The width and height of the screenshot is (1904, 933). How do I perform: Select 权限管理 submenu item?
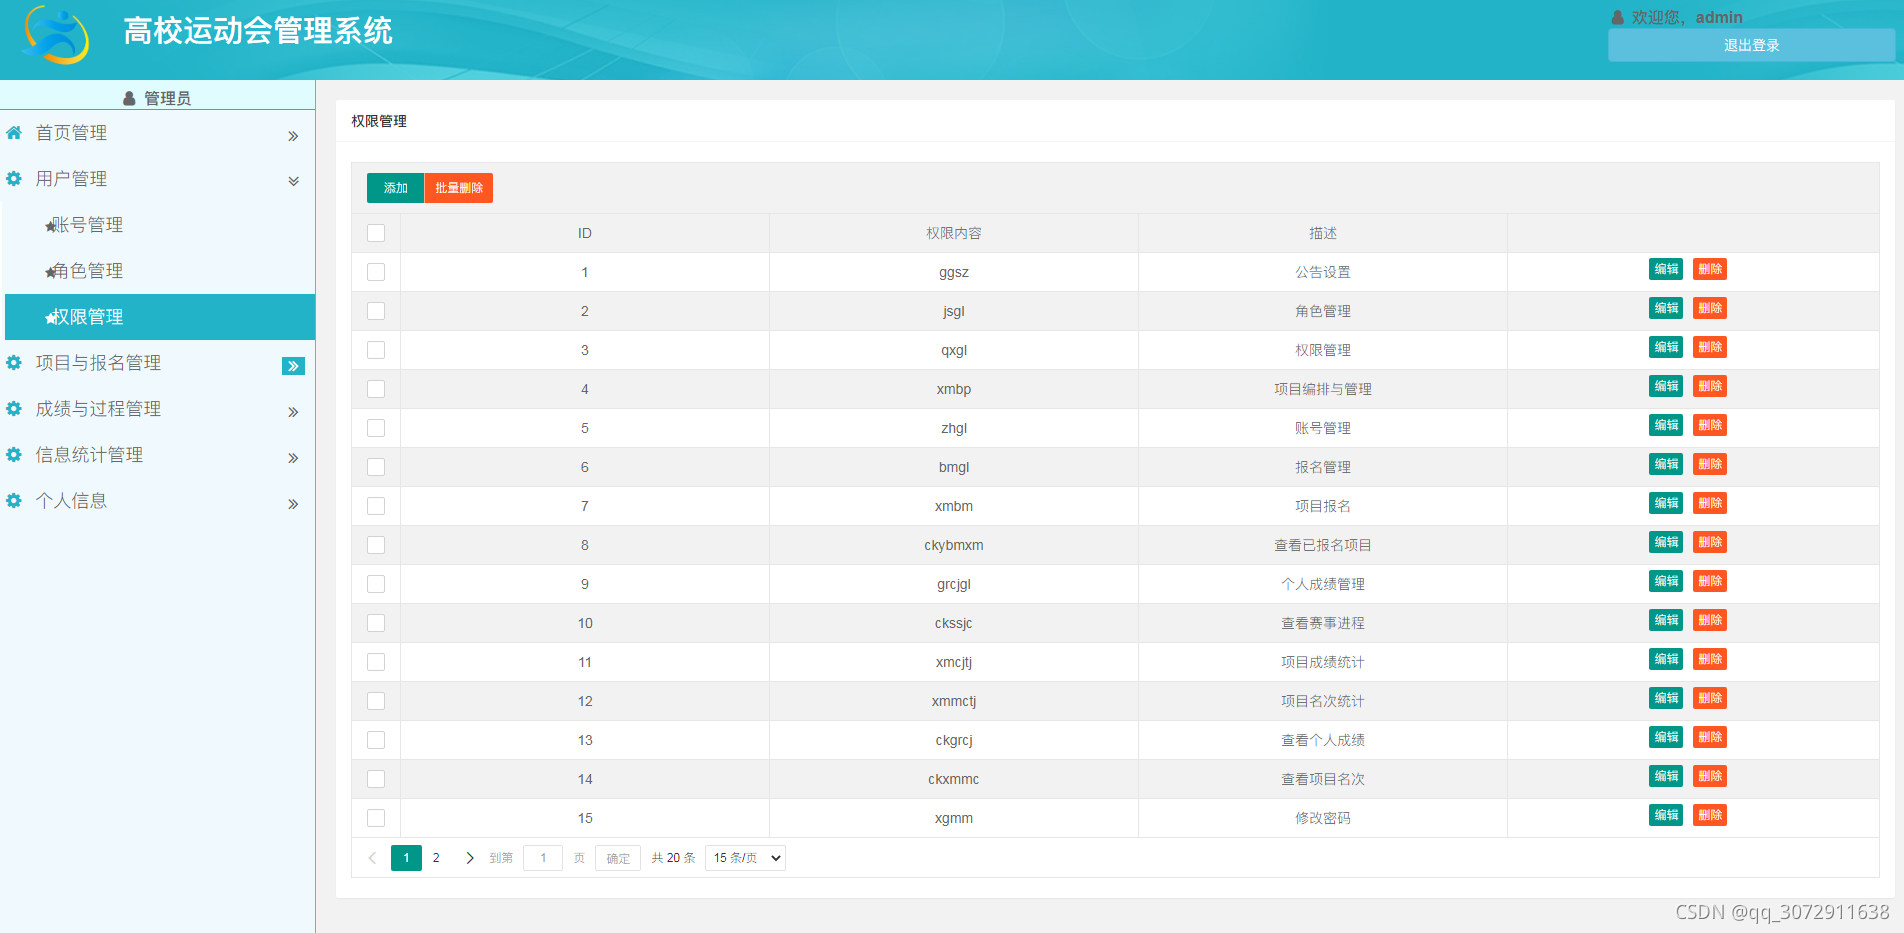[x=160, y=317]
